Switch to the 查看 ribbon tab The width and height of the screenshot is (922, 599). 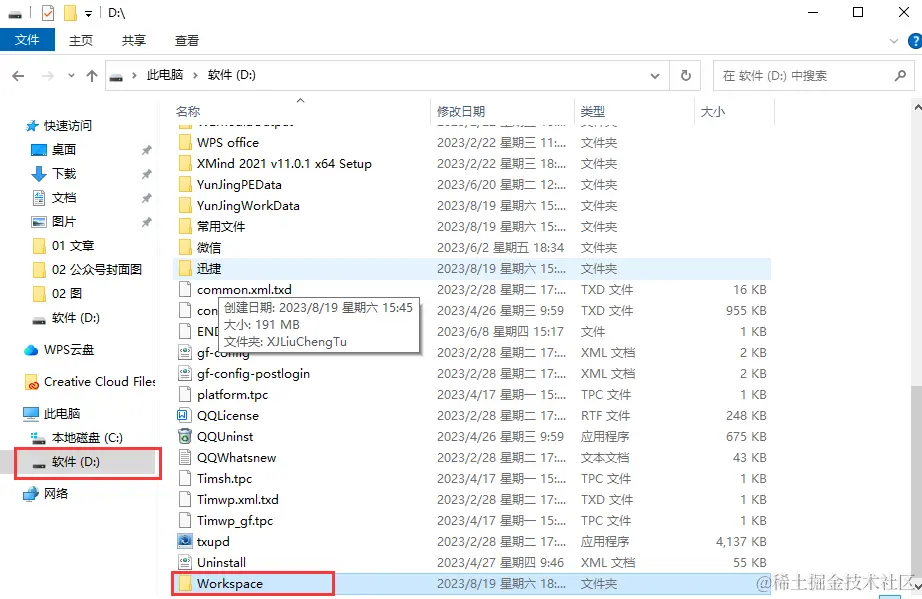click(x=186, y=41)
